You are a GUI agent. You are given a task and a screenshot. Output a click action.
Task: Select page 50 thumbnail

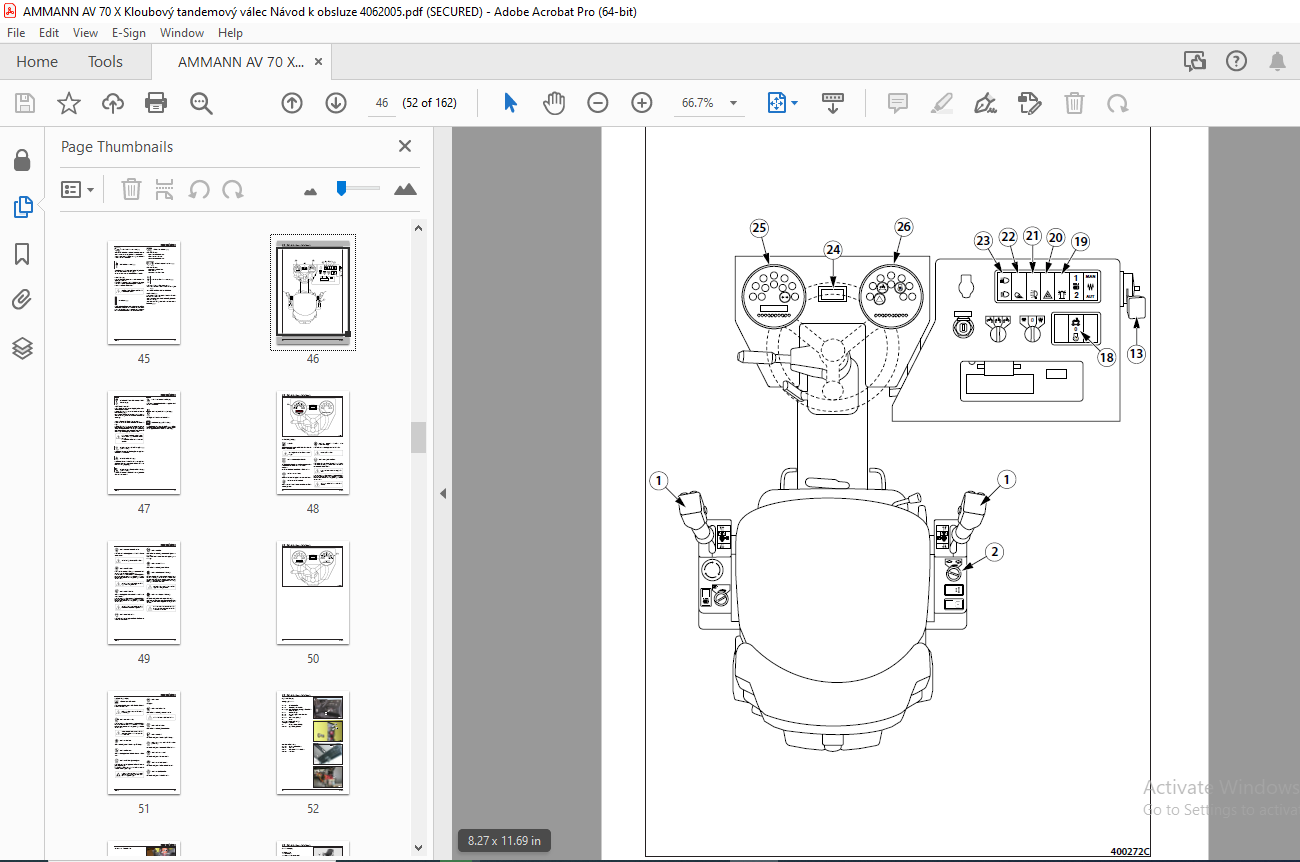click(x=313, y=593)
